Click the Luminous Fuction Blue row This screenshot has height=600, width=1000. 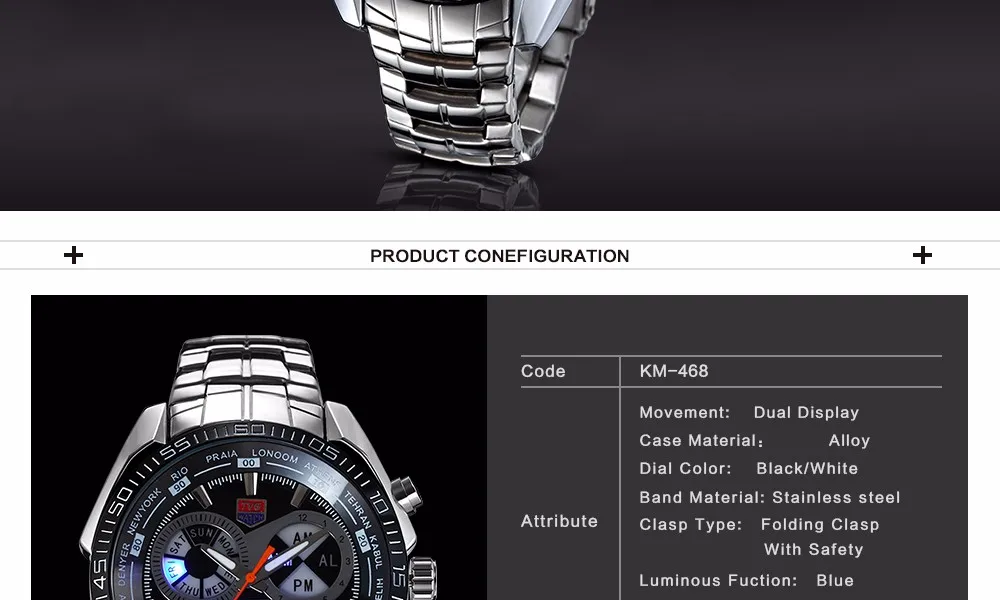pos(746,581)
